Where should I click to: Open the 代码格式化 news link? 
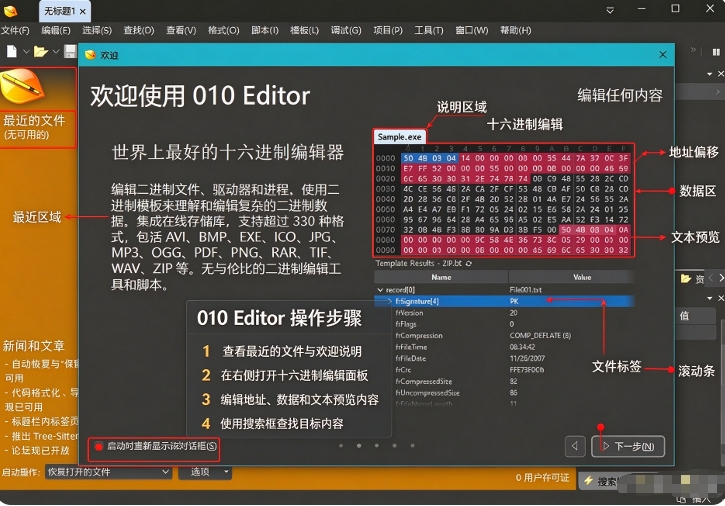pos(41,400)
